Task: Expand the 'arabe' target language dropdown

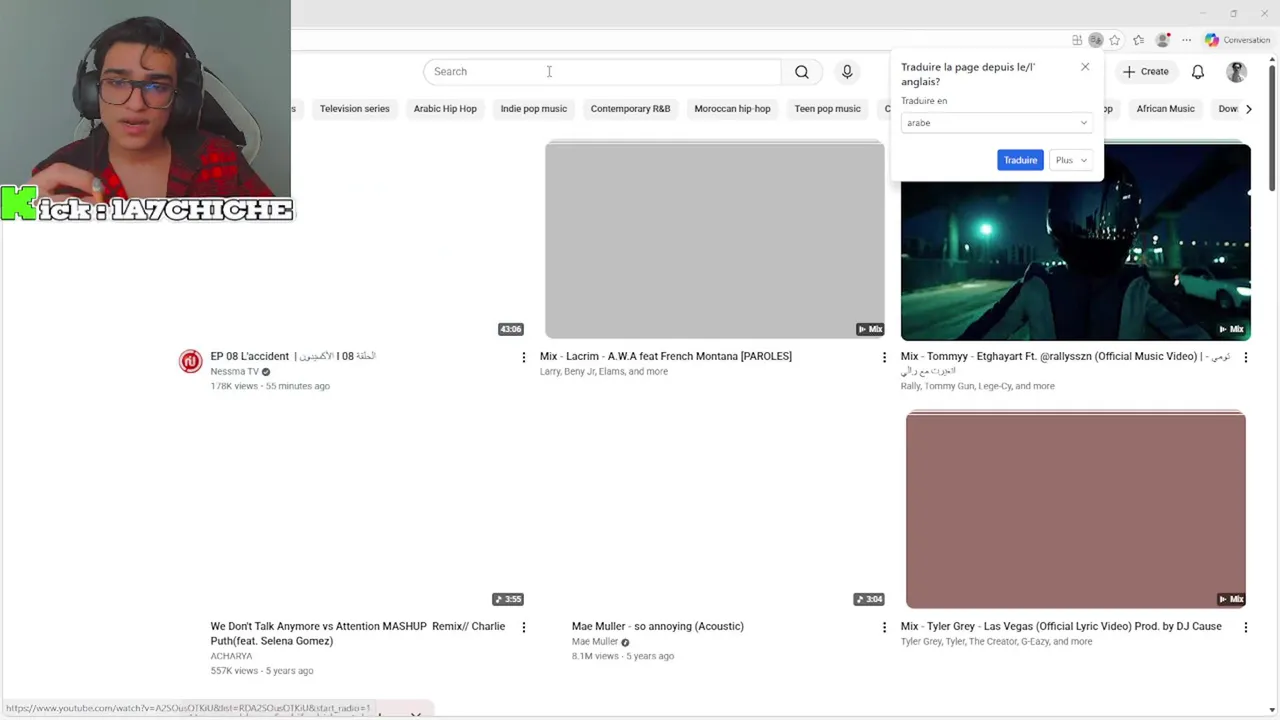Action: 996,123
